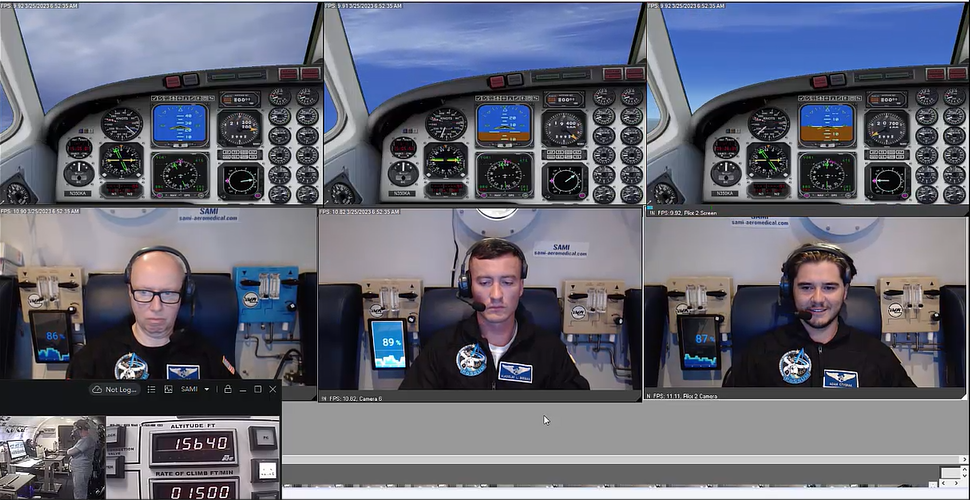The height and width of the screenshot is (500, 970).
Task: Minimize the small SAMI viewer window
Action: tap(243, 389)
